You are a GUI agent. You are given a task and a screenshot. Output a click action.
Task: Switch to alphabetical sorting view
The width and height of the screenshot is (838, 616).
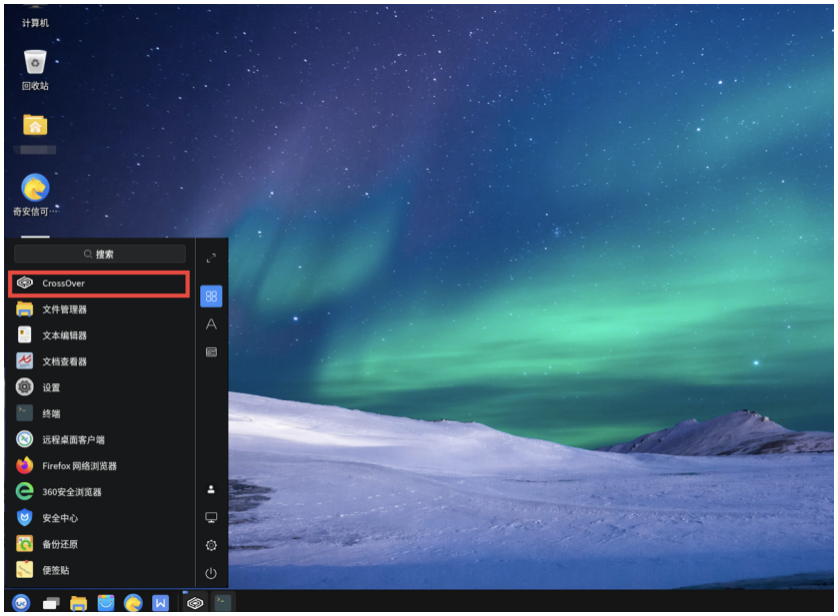point(211,325)
